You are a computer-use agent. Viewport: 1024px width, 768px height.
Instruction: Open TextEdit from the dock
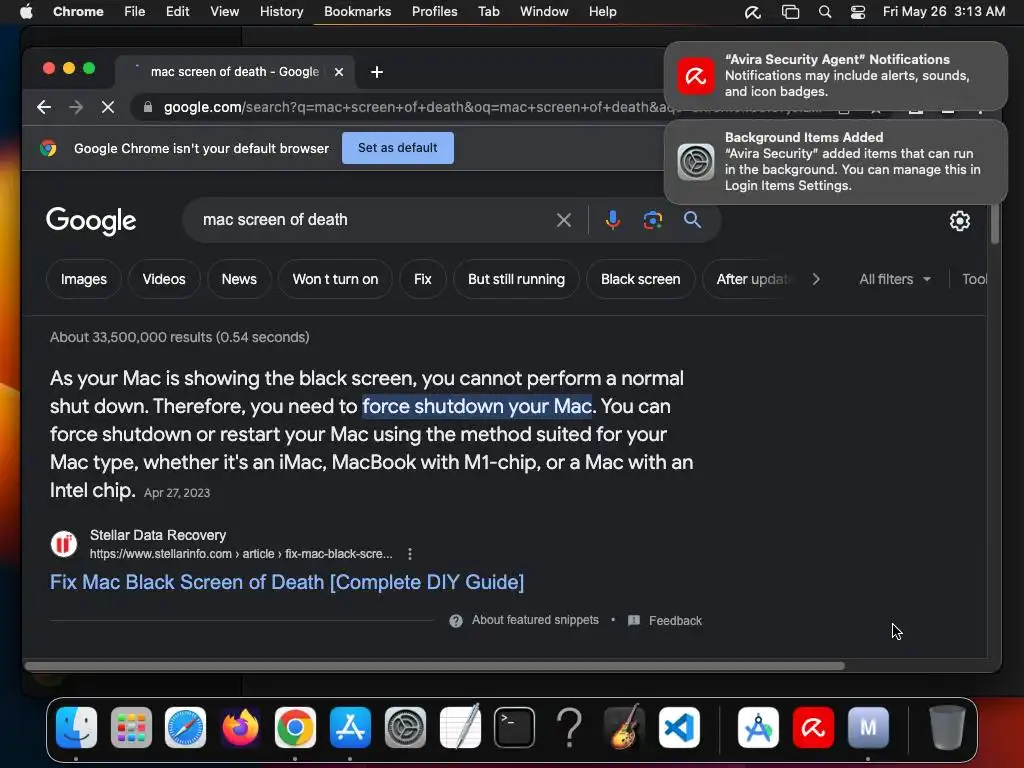tap(460, 727)
